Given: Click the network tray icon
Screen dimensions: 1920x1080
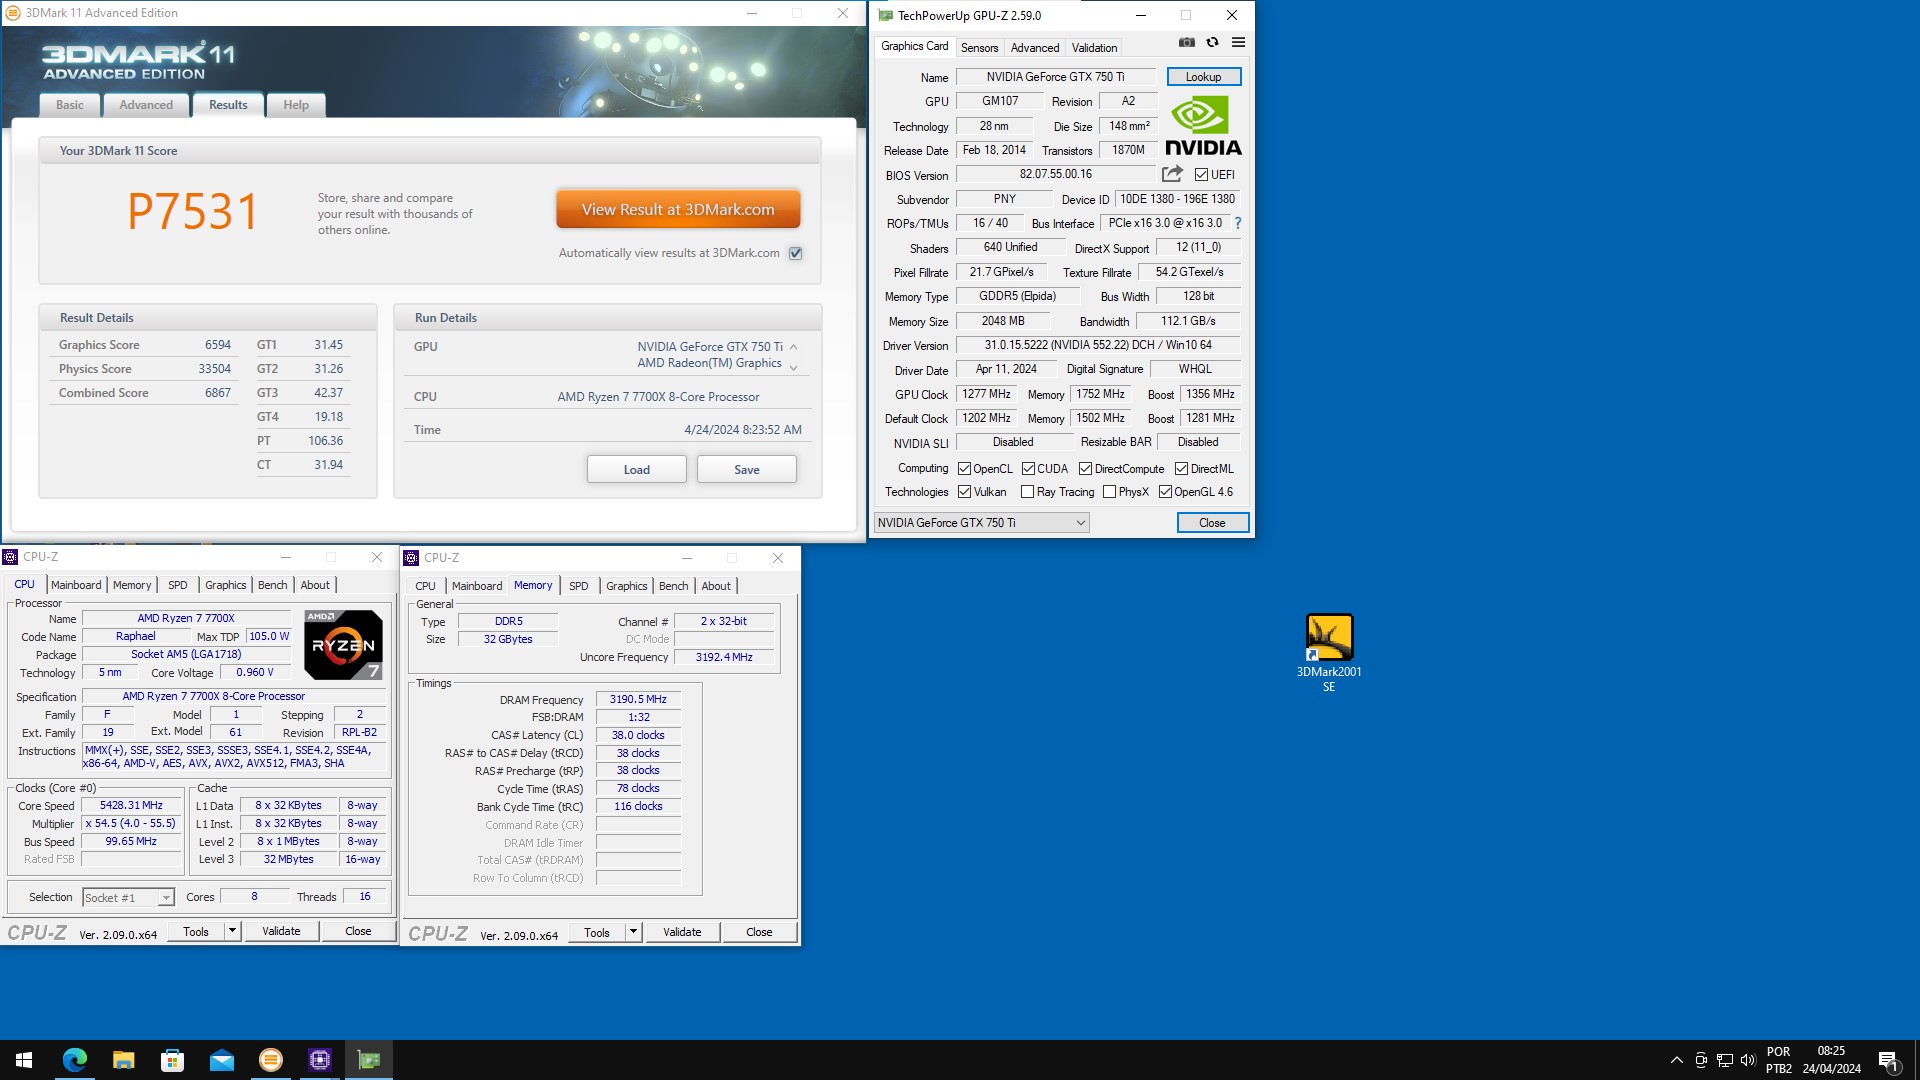Looking at the screenshot, I should [1724, 1060].
